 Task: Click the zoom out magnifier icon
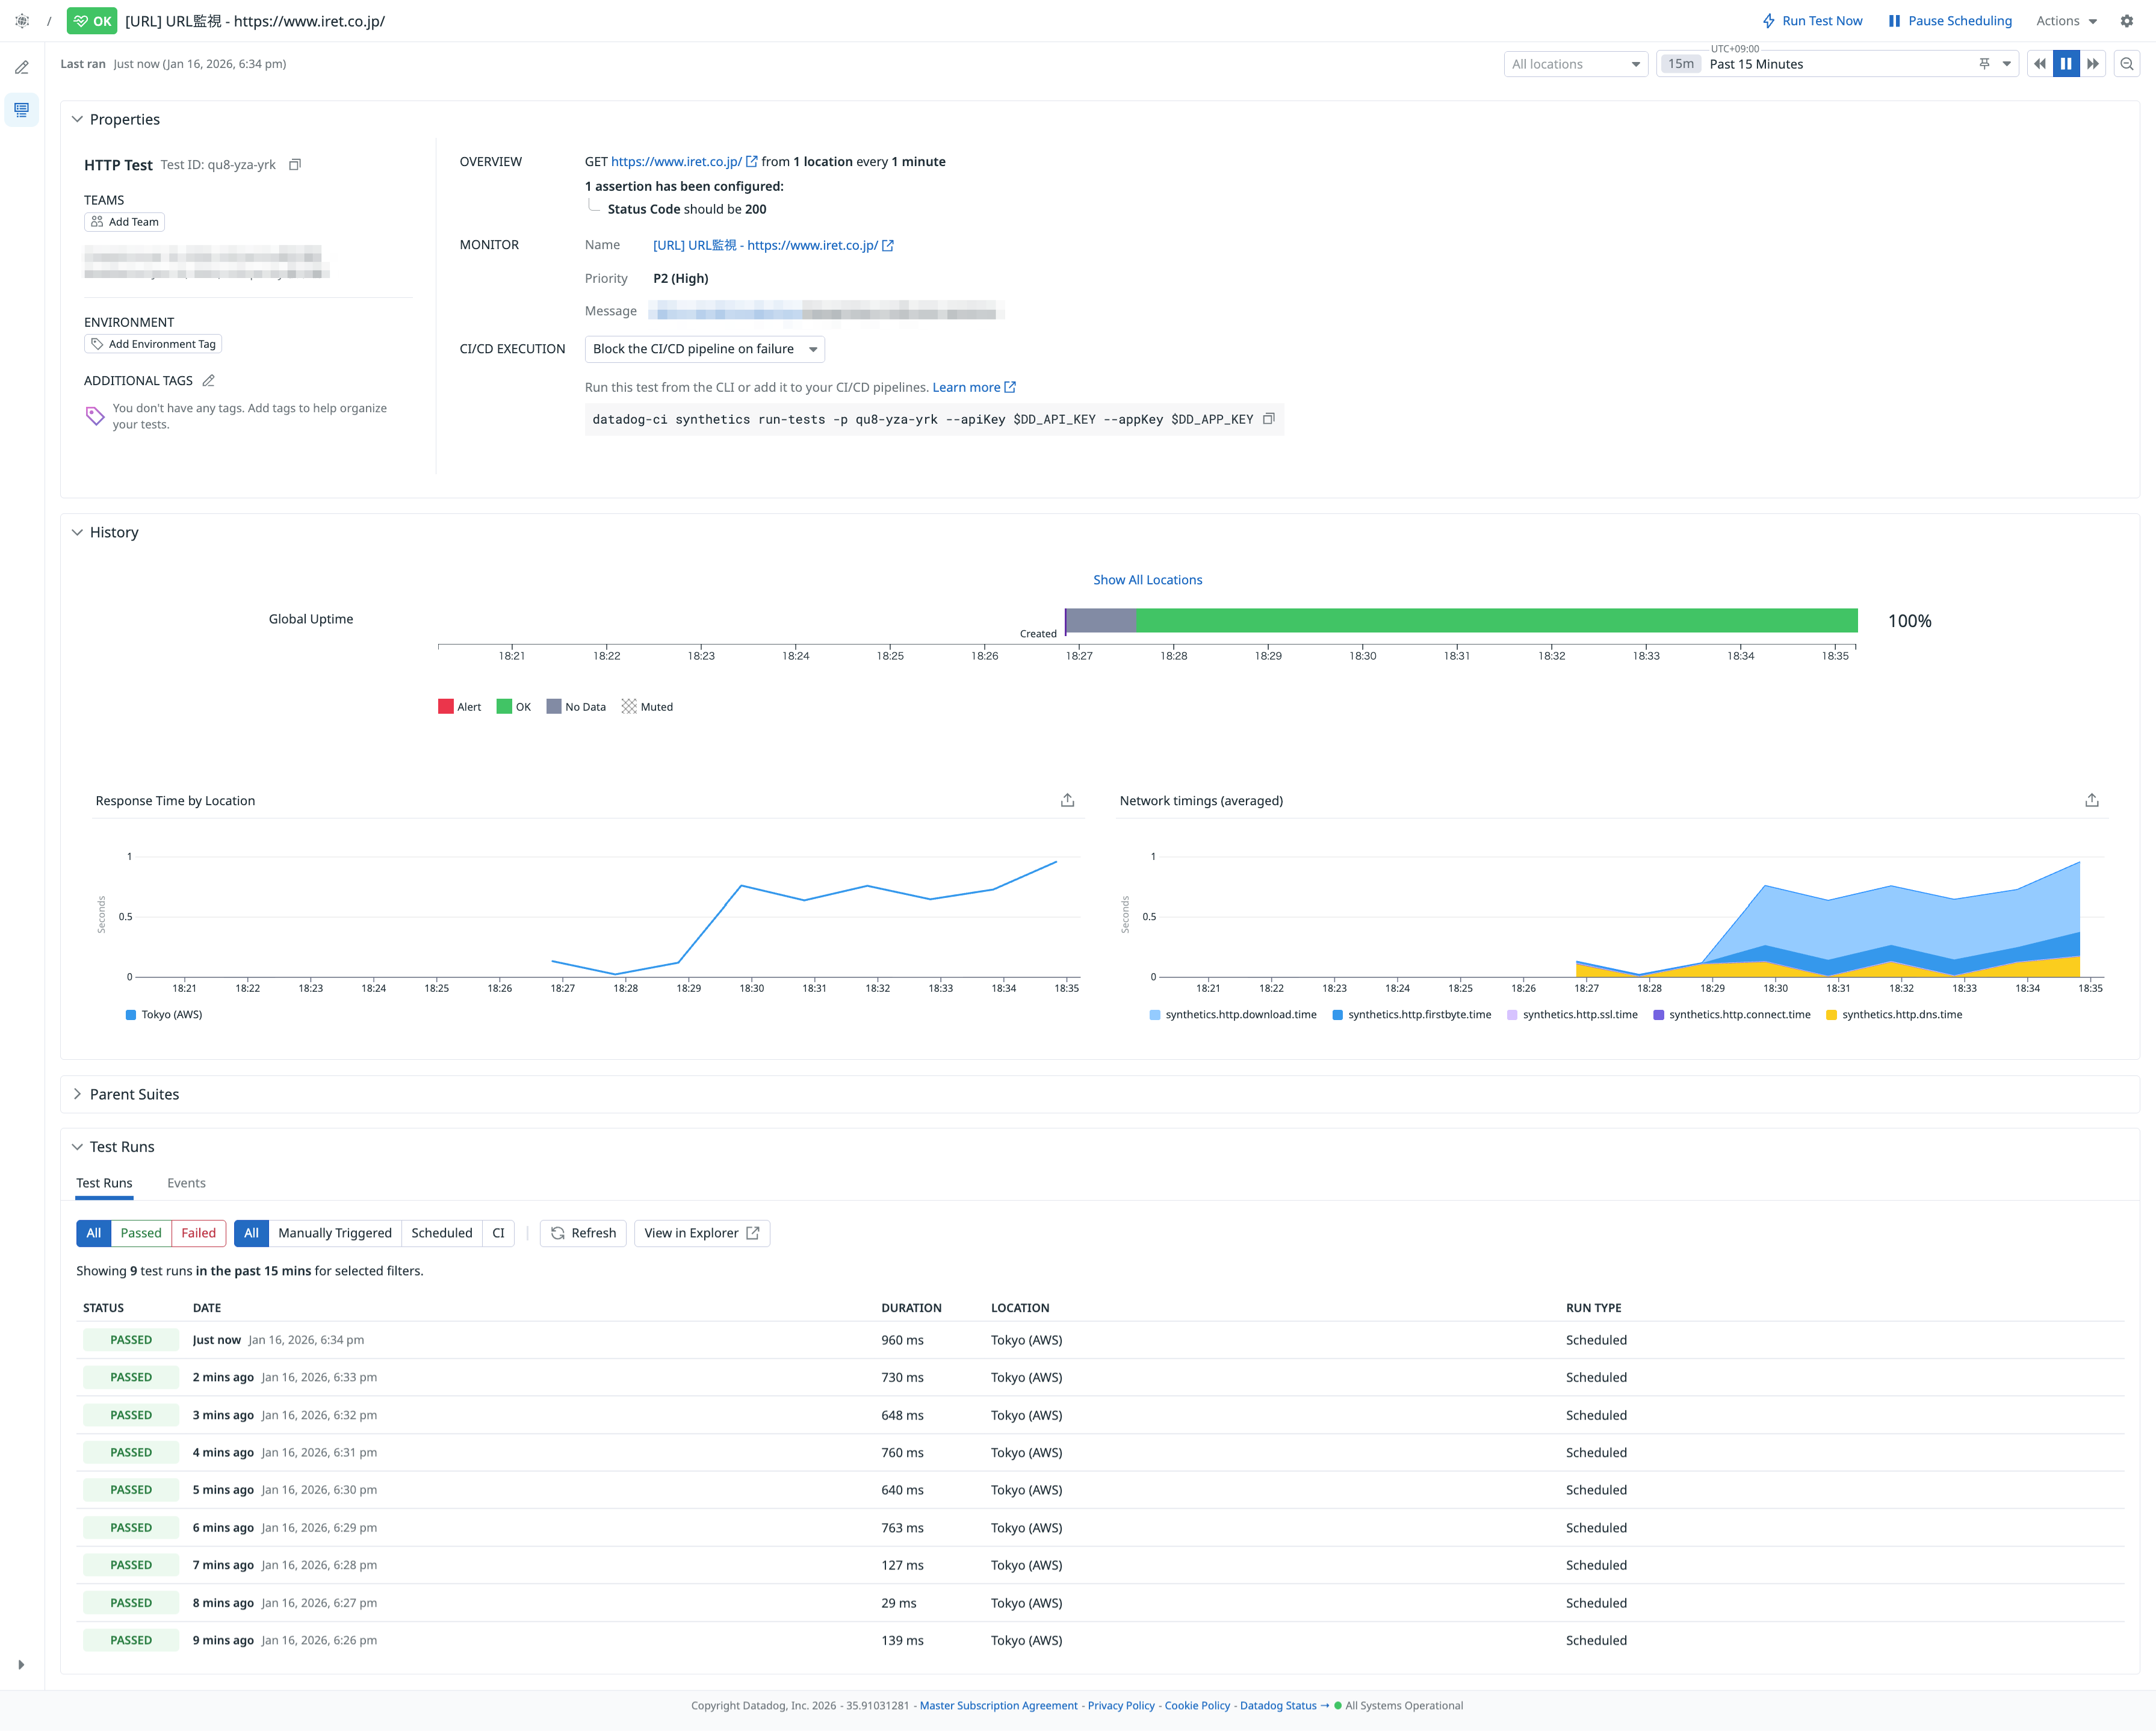2127,64
